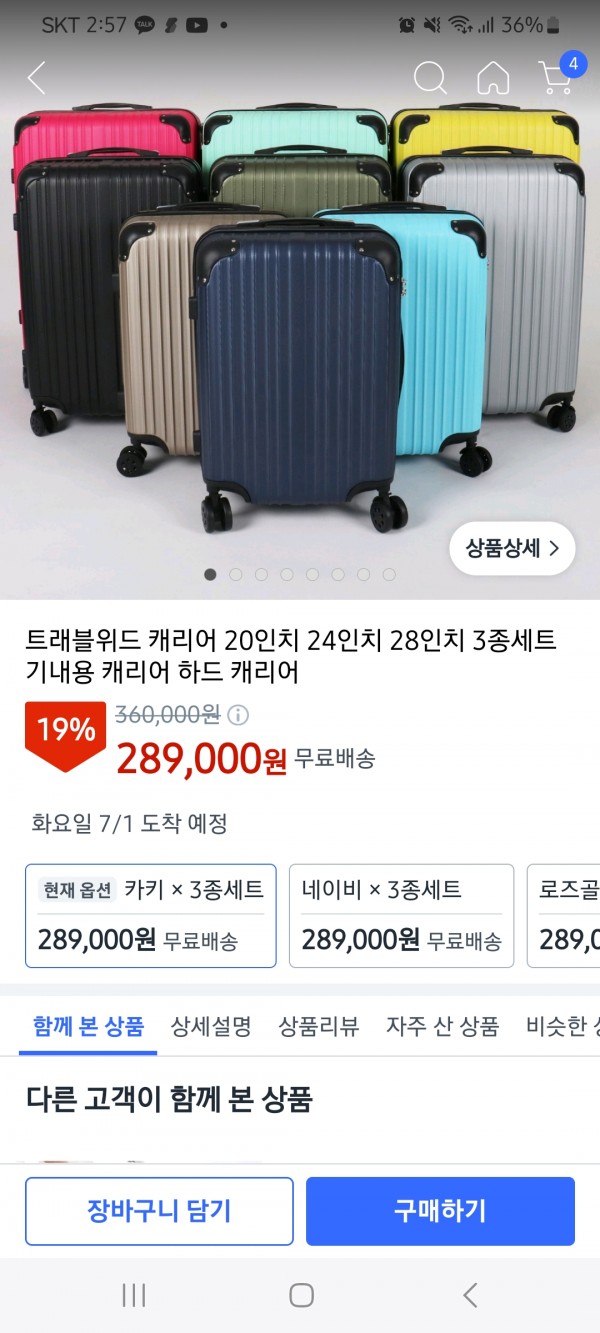Open Android recent apps button
Viewport: 600px width, 1333px height.
tap(134, 1295)
